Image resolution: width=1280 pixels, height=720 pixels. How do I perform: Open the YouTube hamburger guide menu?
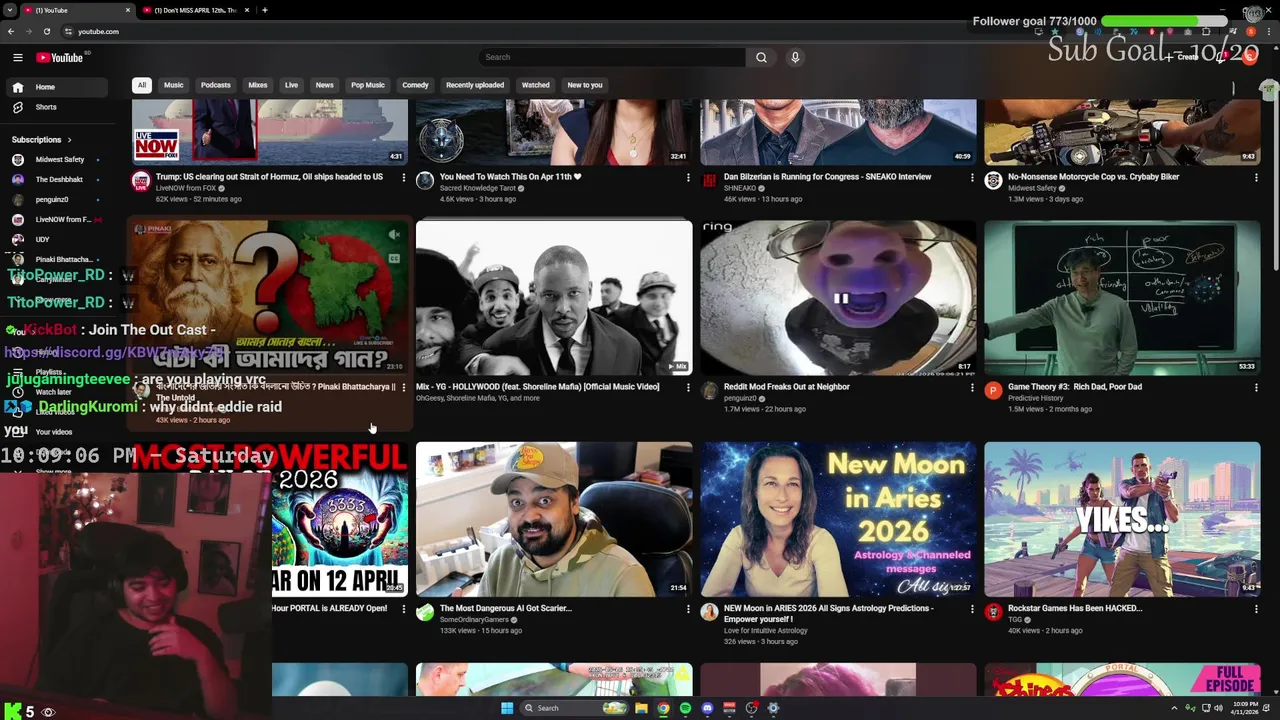(x=18, y=57)
